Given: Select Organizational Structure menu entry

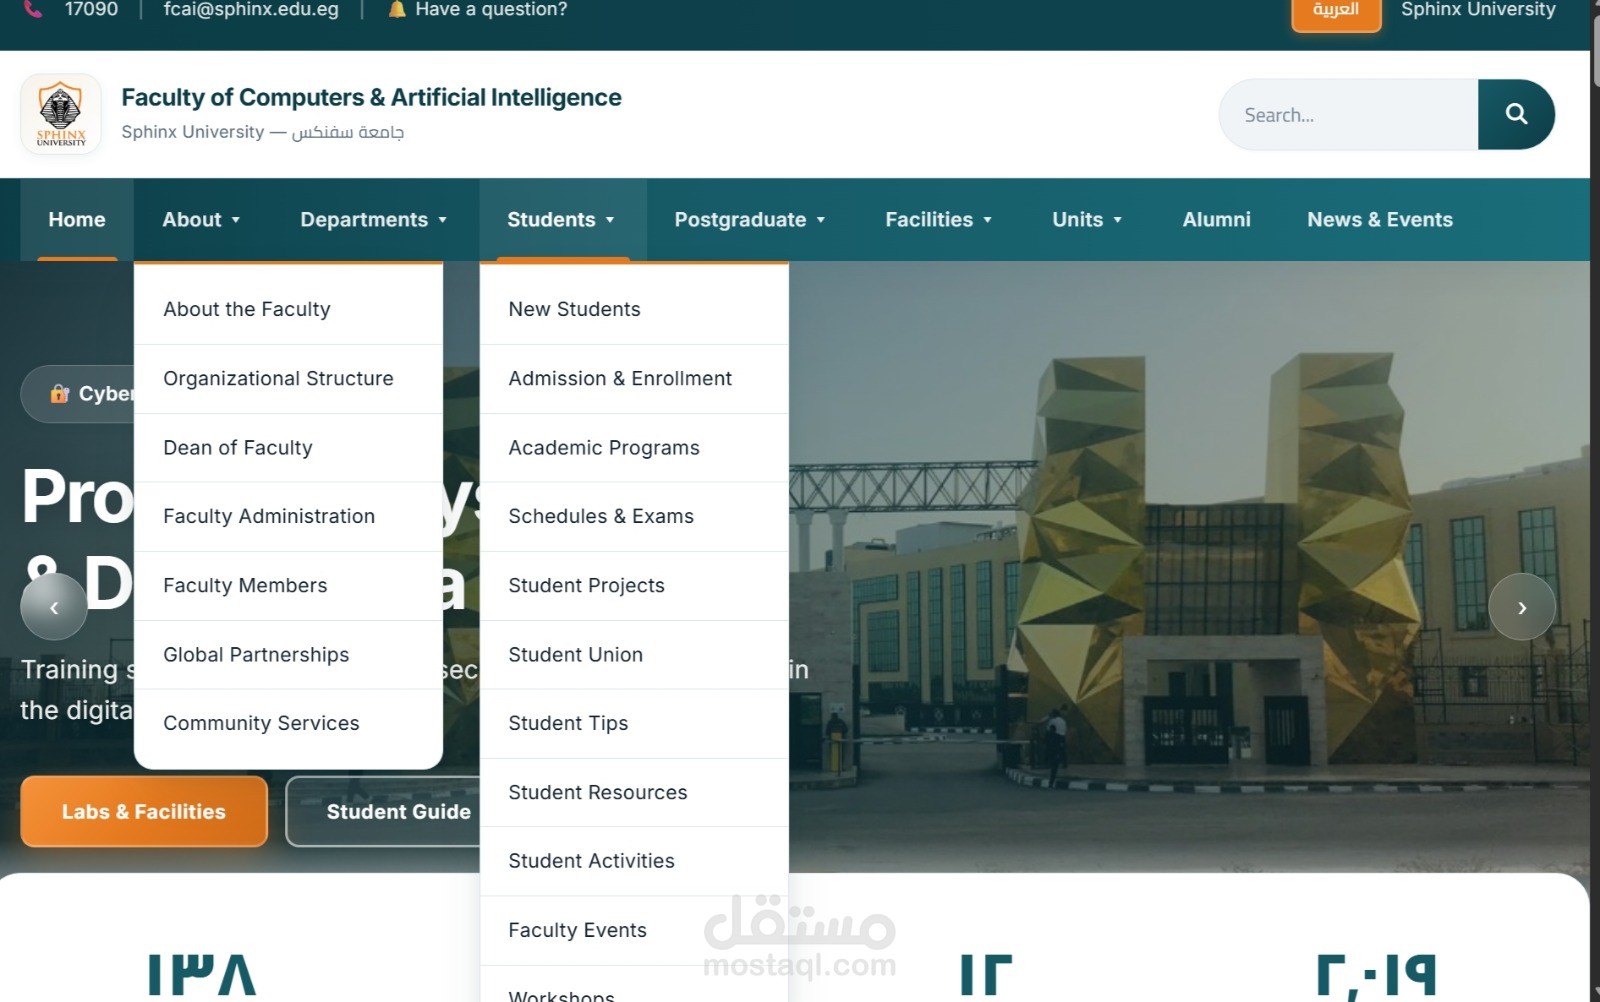Looking at the screenshot, I should coord(288,378).
